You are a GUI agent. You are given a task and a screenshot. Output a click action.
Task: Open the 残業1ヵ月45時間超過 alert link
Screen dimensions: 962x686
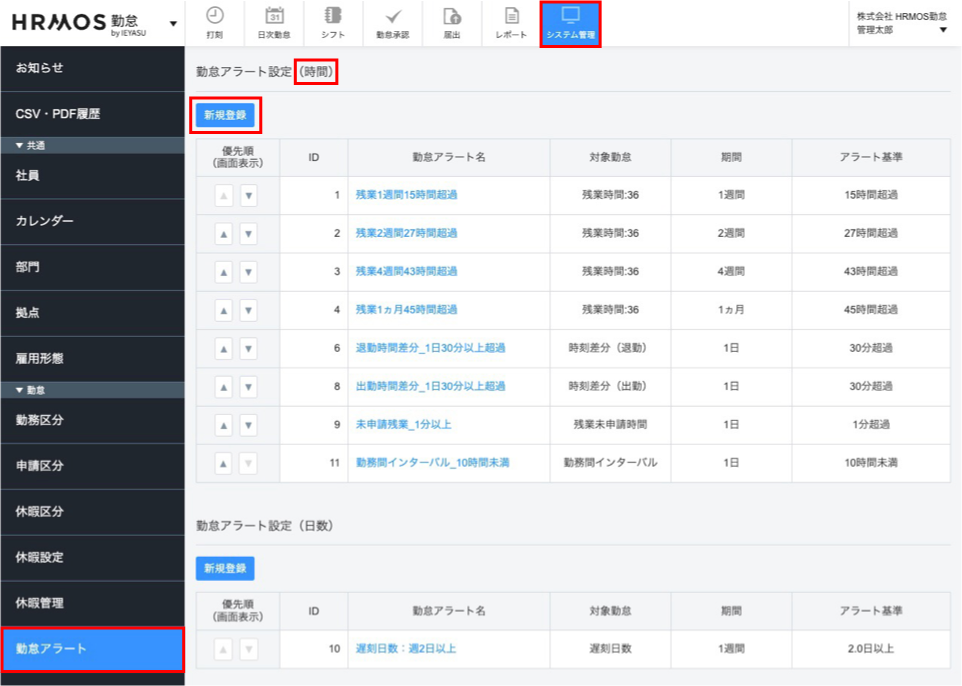click(x=406, y=310)
